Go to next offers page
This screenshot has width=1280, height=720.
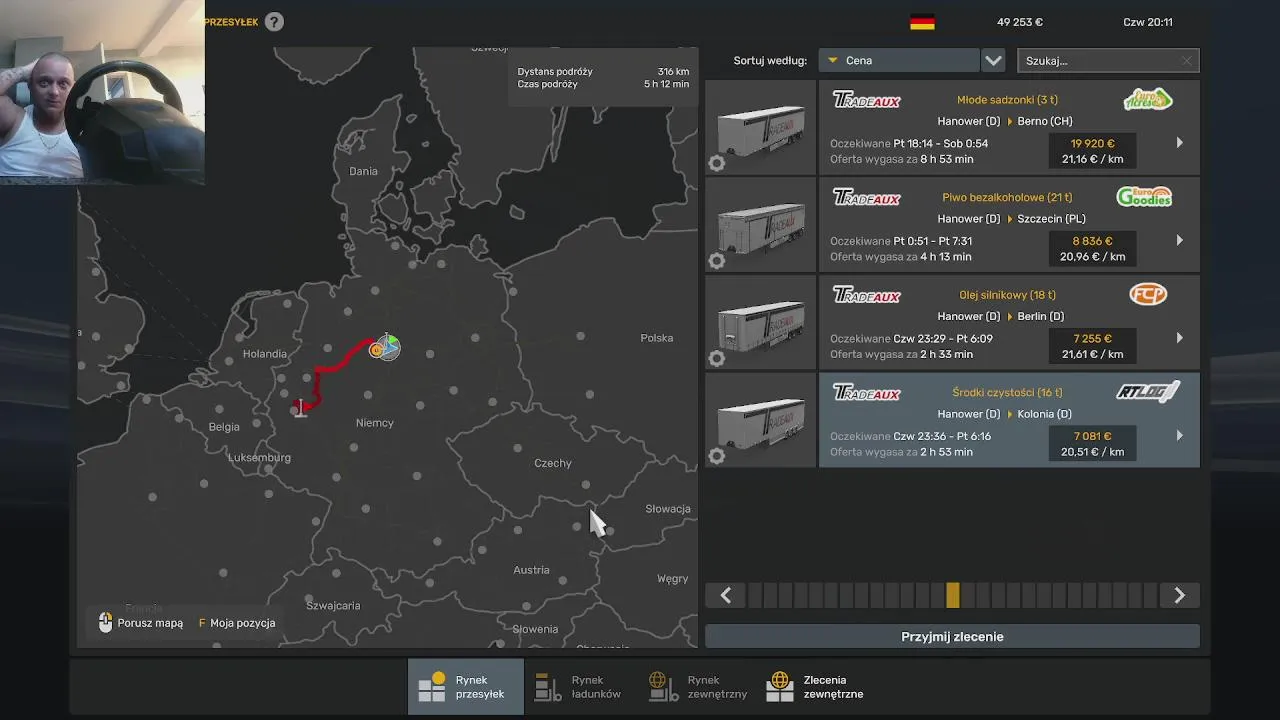pos(1179,595)
